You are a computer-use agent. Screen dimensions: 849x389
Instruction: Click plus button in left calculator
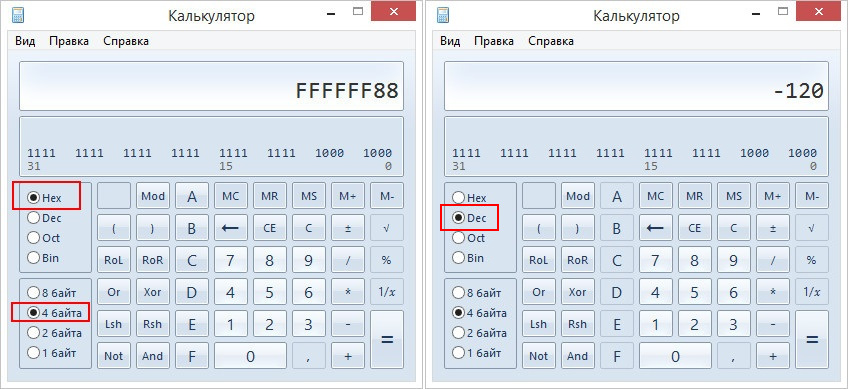[x=348, y=356]
